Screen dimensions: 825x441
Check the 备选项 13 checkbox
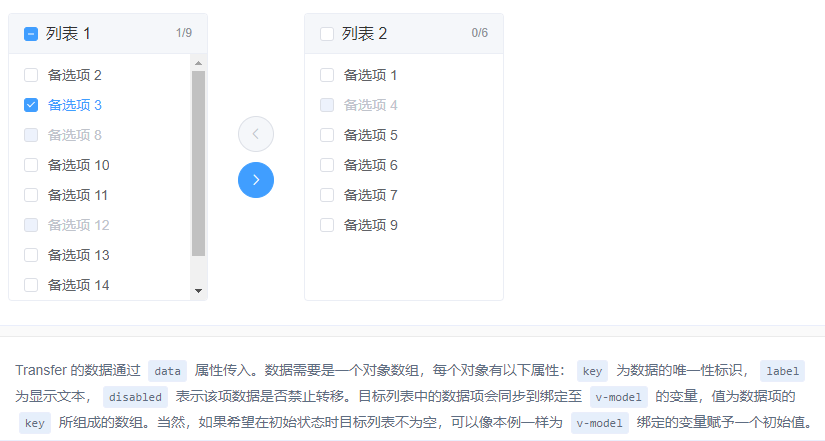pos(31,255)
